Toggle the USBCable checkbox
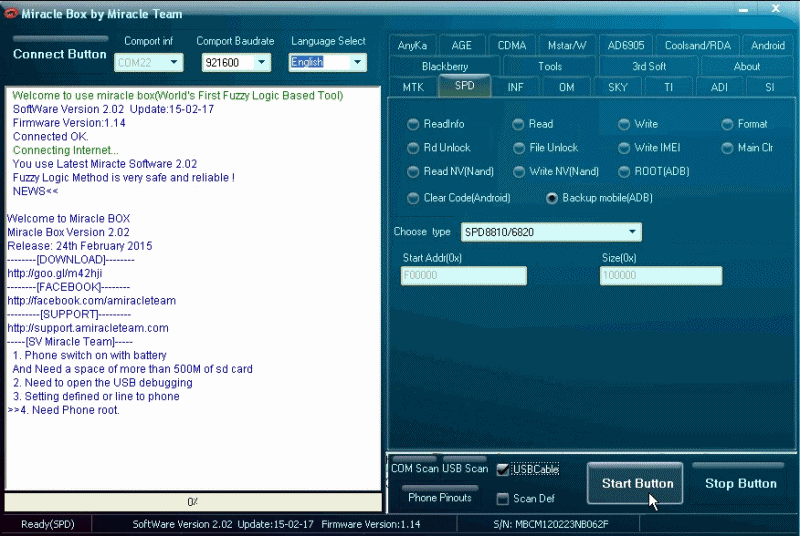Screen dimensions: 800x536 pos(503,469)
